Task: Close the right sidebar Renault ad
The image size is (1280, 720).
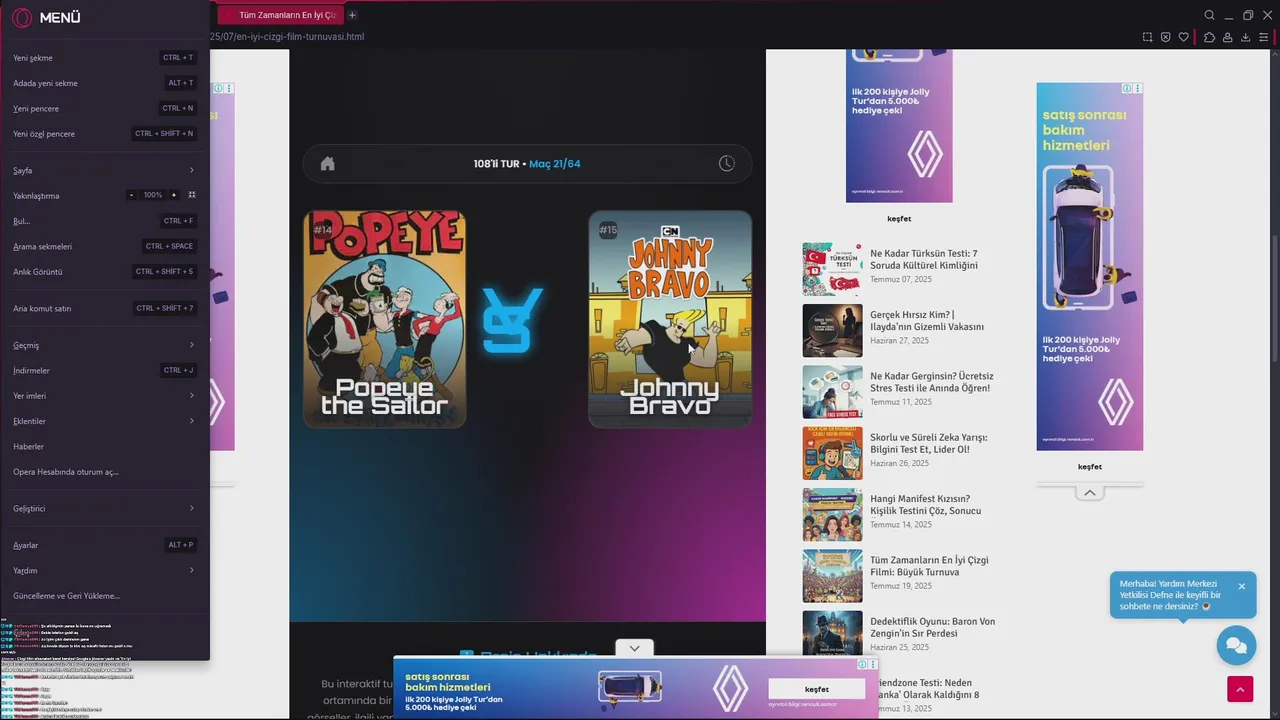Action: coord(1138,88)
